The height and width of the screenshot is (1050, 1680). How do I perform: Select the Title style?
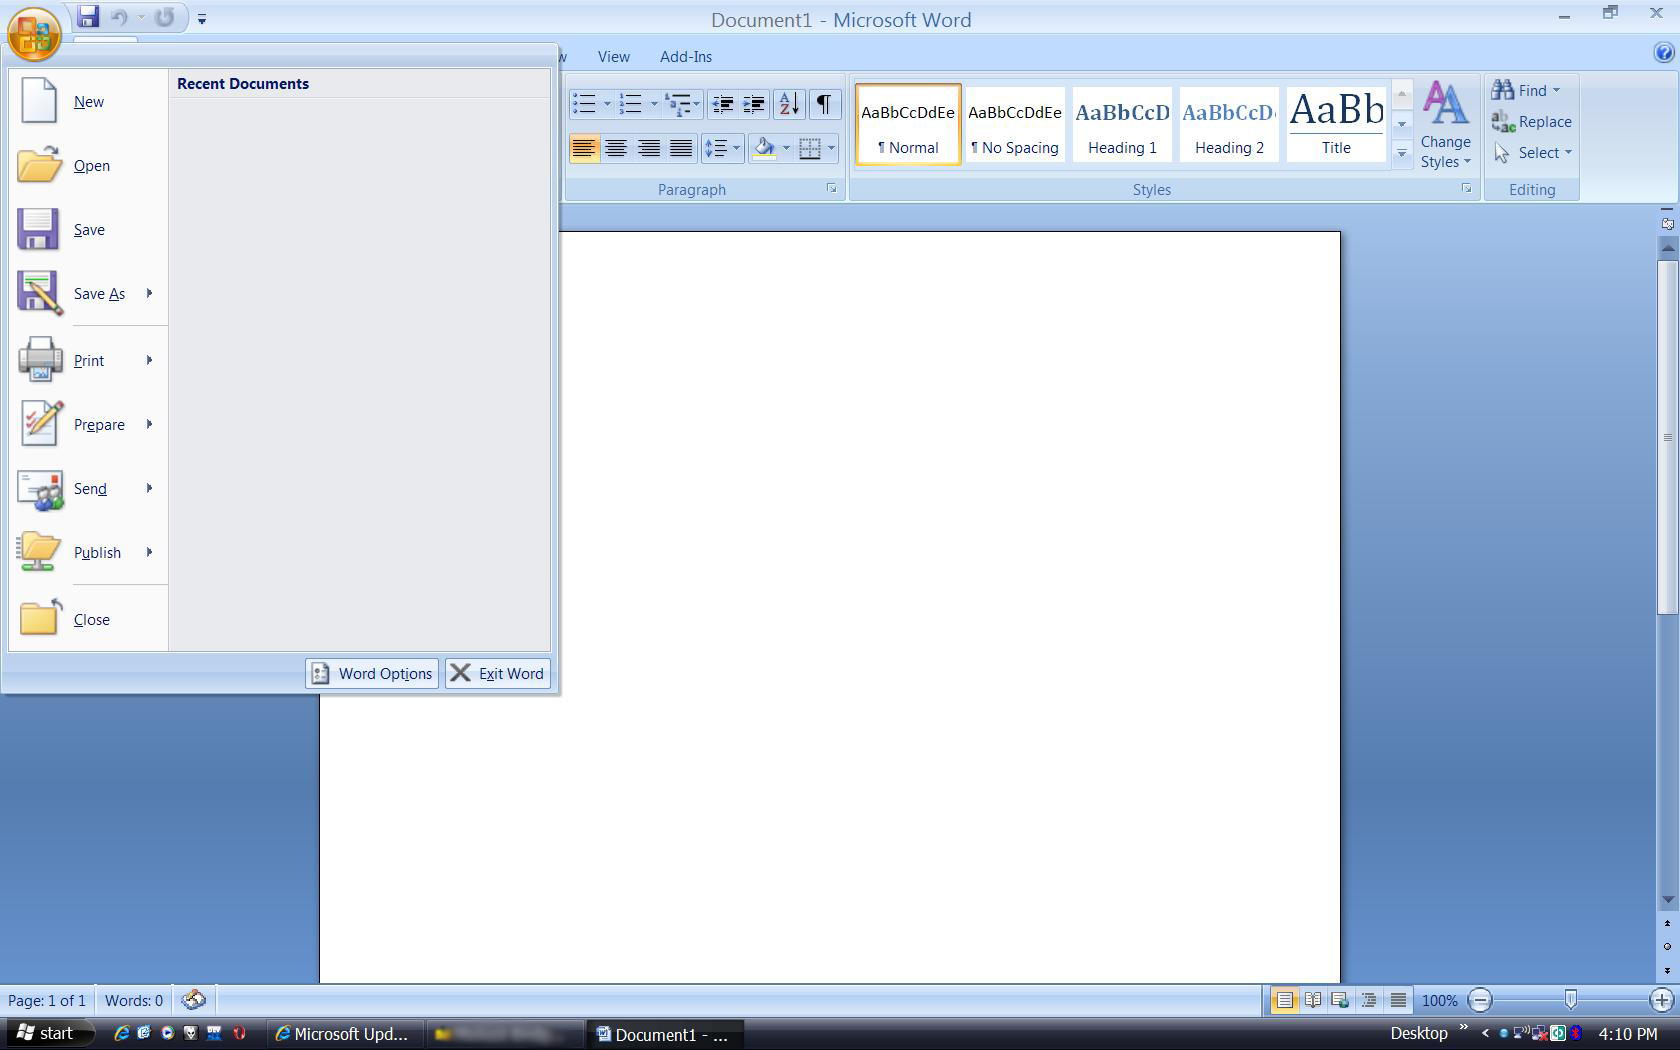click(x=1336, y=125)
